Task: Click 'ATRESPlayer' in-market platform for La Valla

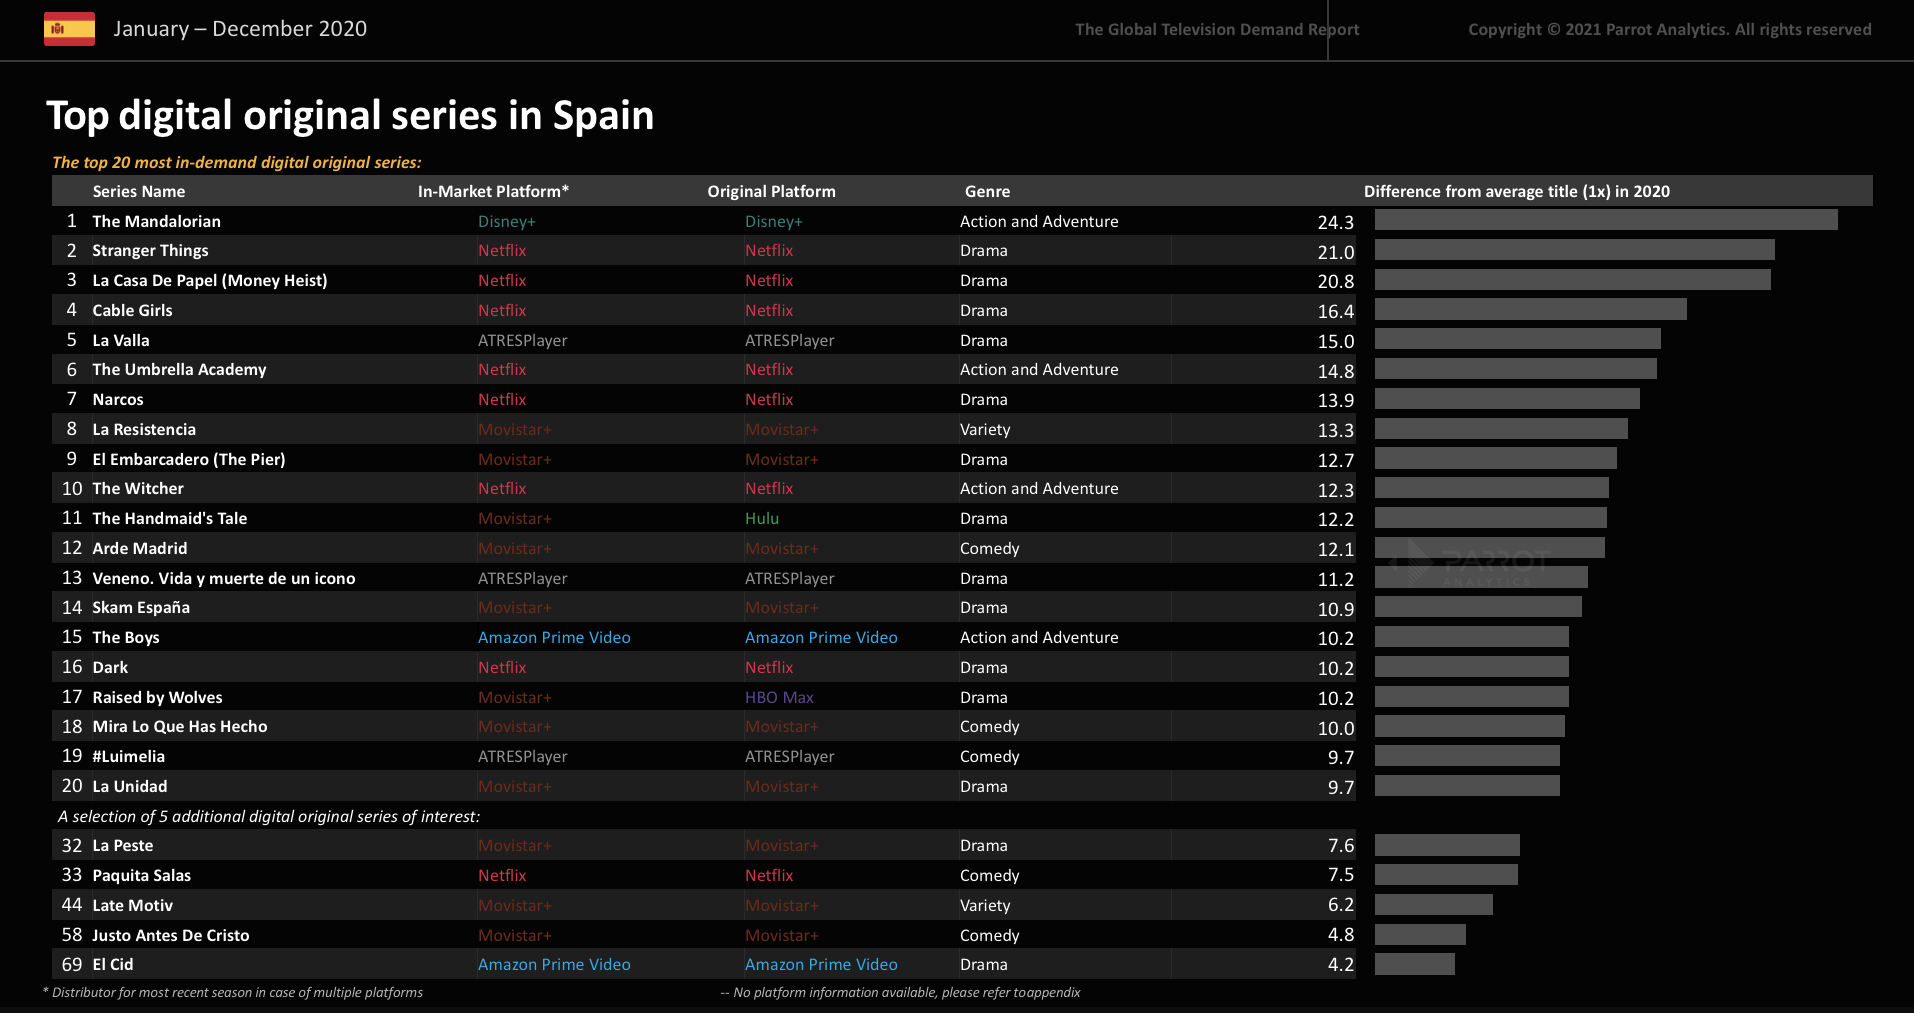Action: pos(522,341)
